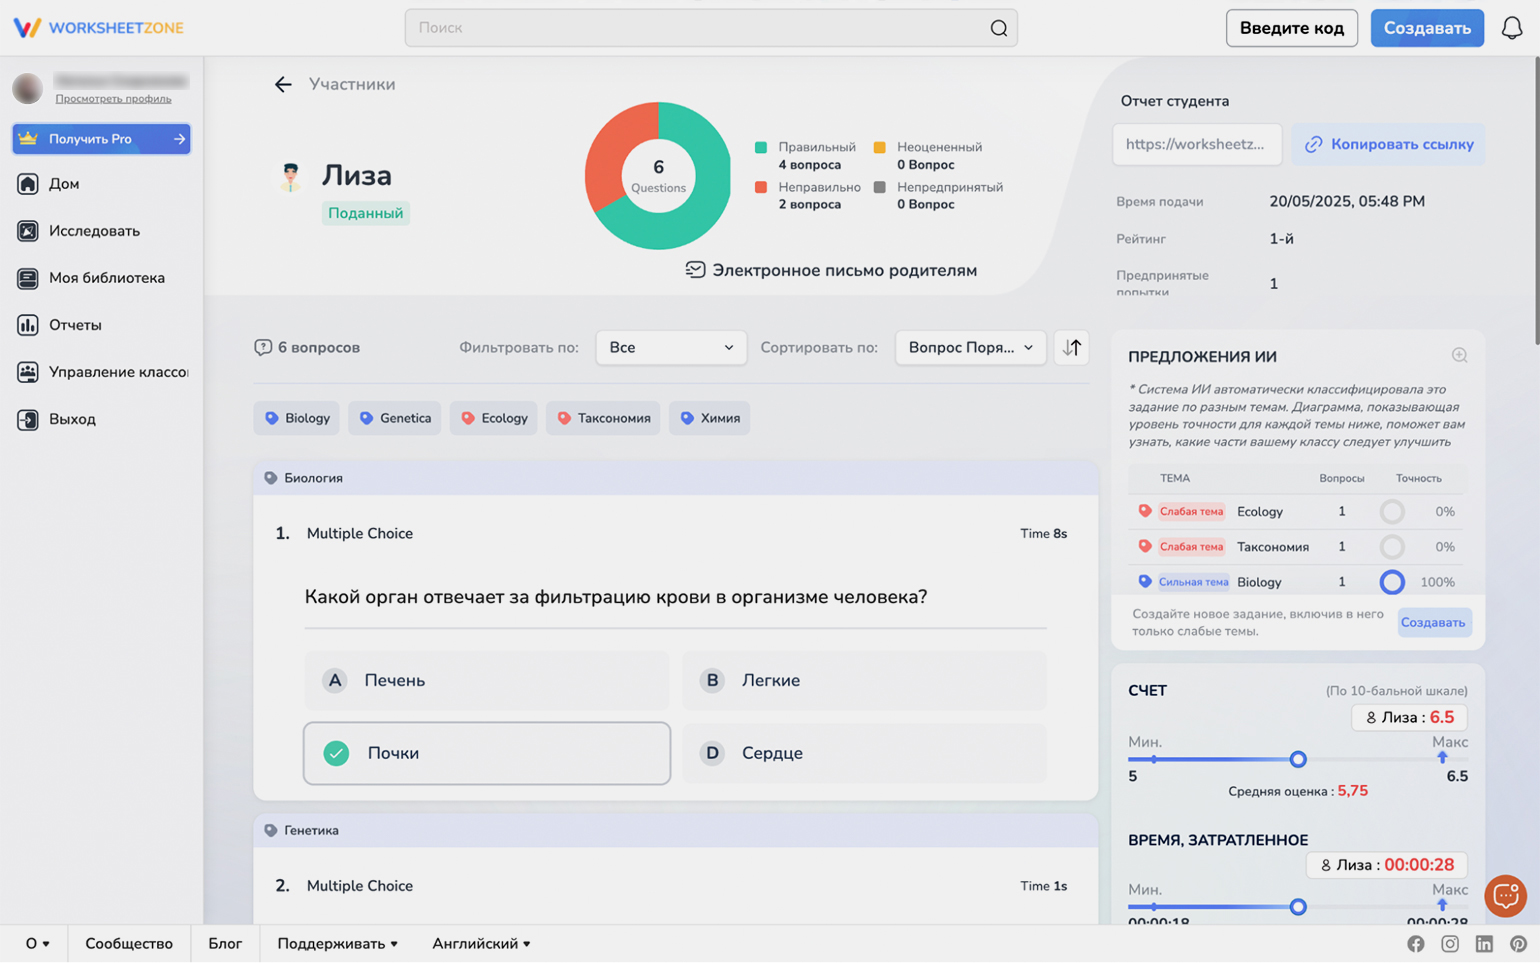
Task: Toggle the Biology topic filter tag
Action: point(297,418)
